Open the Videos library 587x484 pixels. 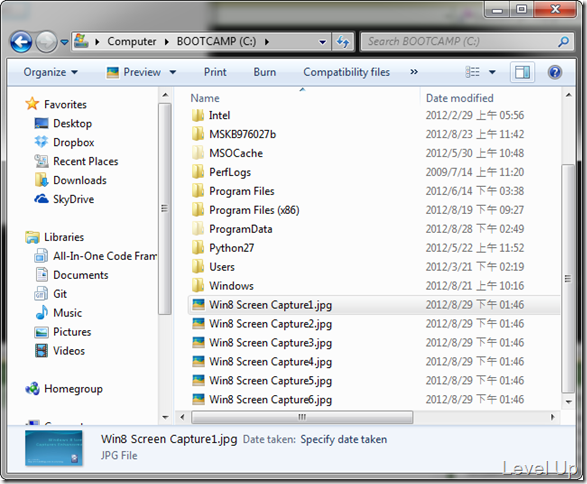point(60,351)
